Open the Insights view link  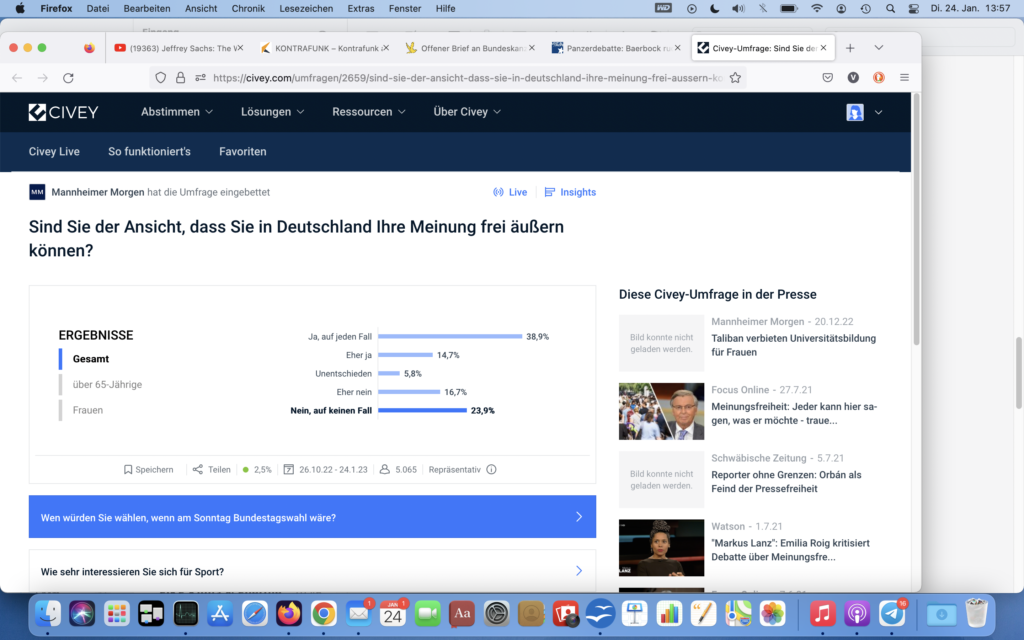[x=570, y=192]
